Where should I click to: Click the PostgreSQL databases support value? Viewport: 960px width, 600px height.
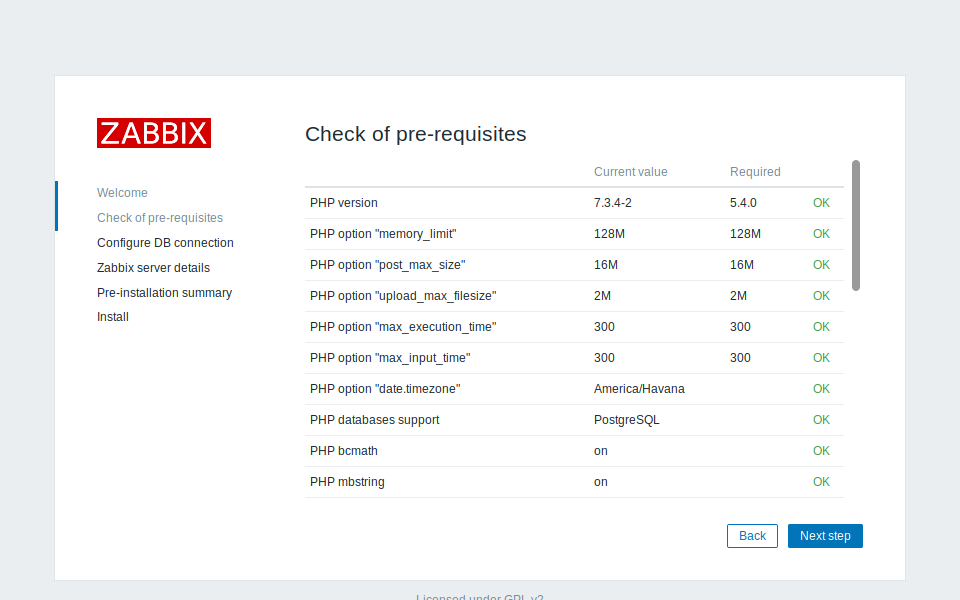point(626,420)
